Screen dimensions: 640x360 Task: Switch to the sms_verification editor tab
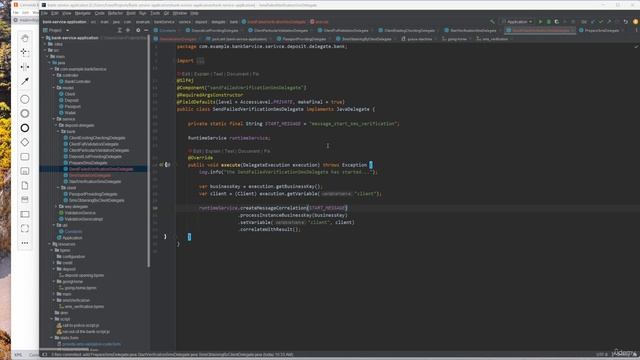[492, 39]
